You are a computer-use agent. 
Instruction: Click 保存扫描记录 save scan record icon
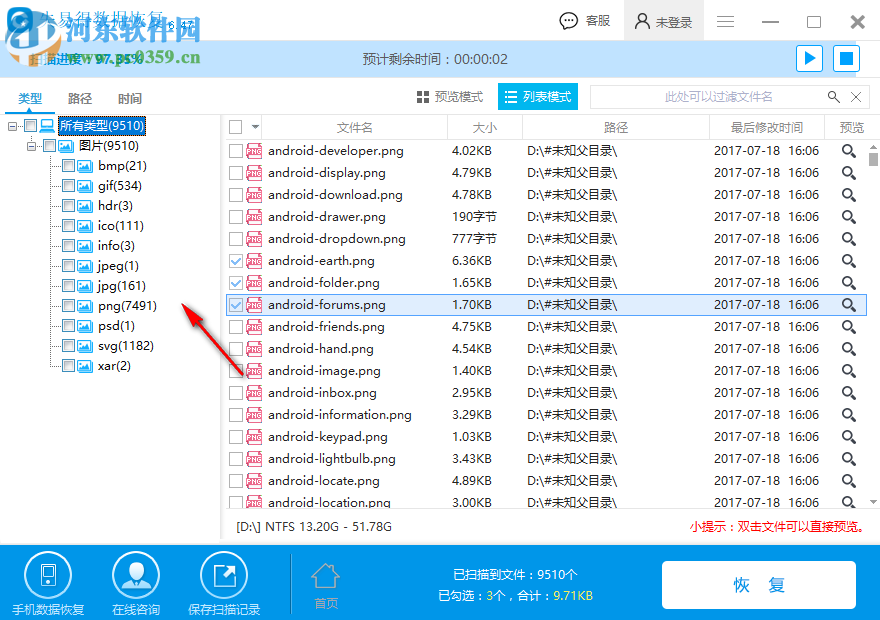(x=224, y=576)
